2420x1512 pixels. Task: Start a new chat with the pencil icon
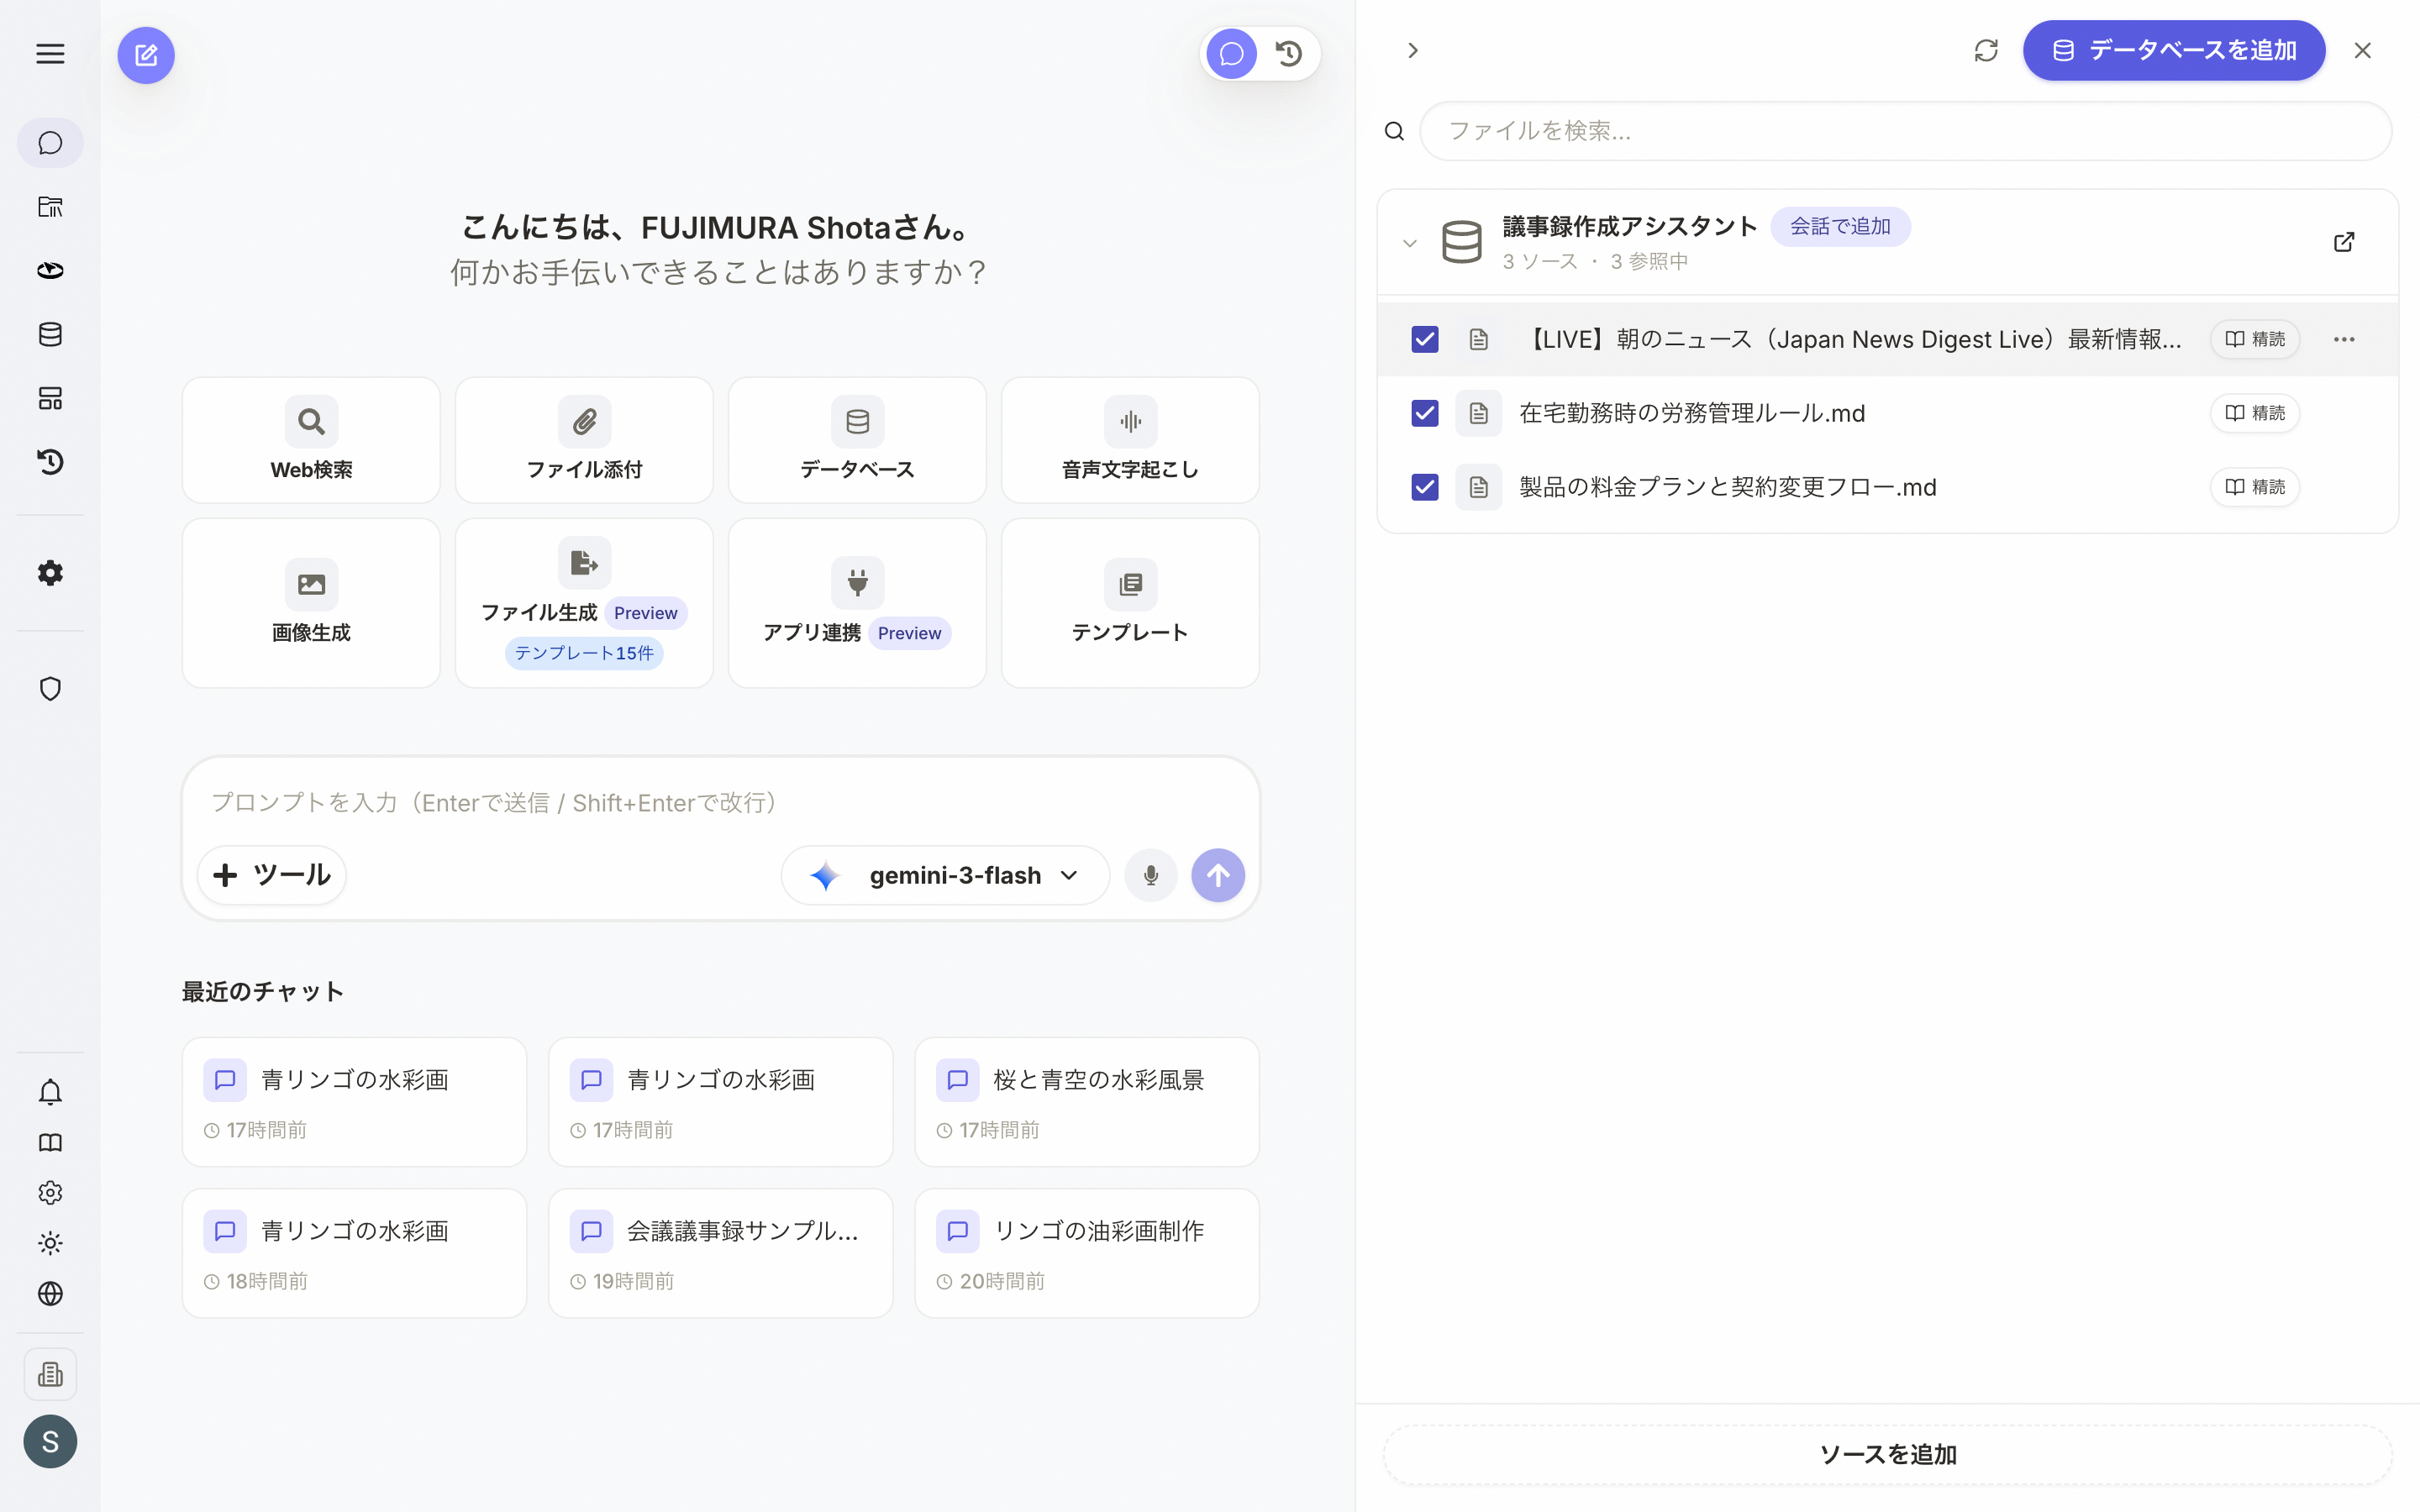tap(146, 55)
